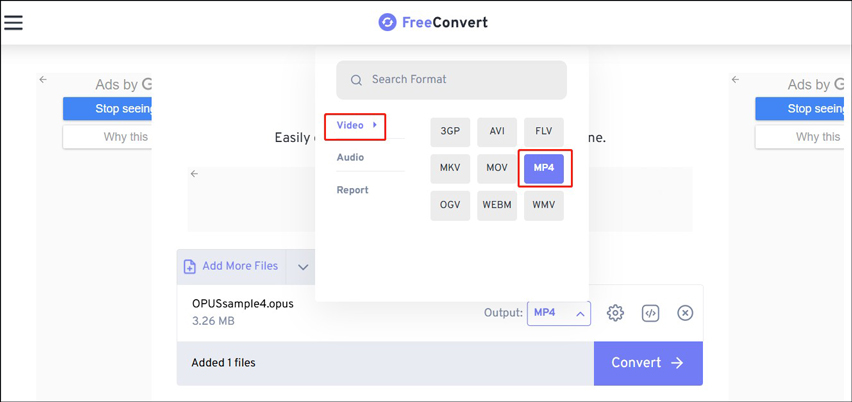The width and height of the screenshot is (852, 402).
Task: Choose 3GP format
Action: pyautogui.click(x=450, y=132)
